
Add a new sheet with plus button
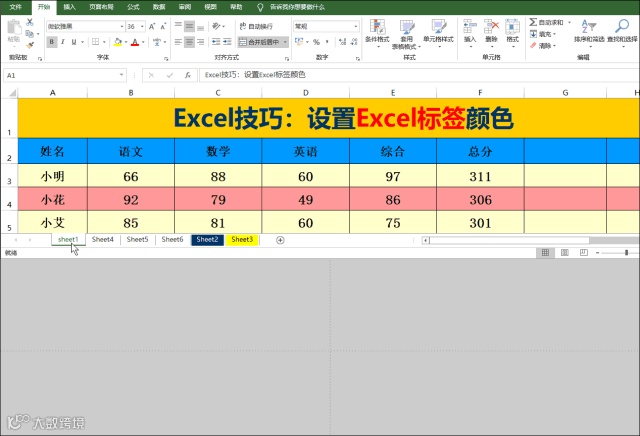[280, 240]
